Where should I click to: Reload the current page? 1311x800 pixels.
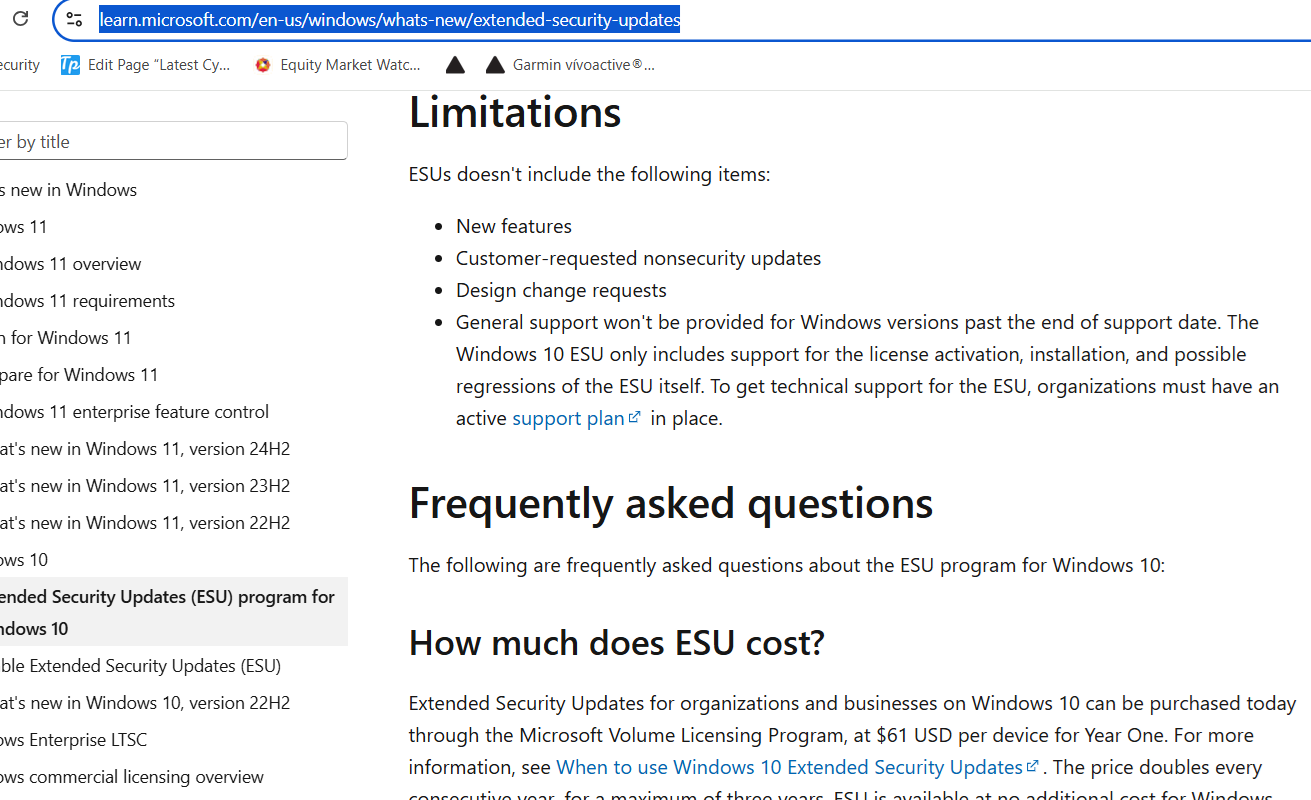tap(19, 18)
